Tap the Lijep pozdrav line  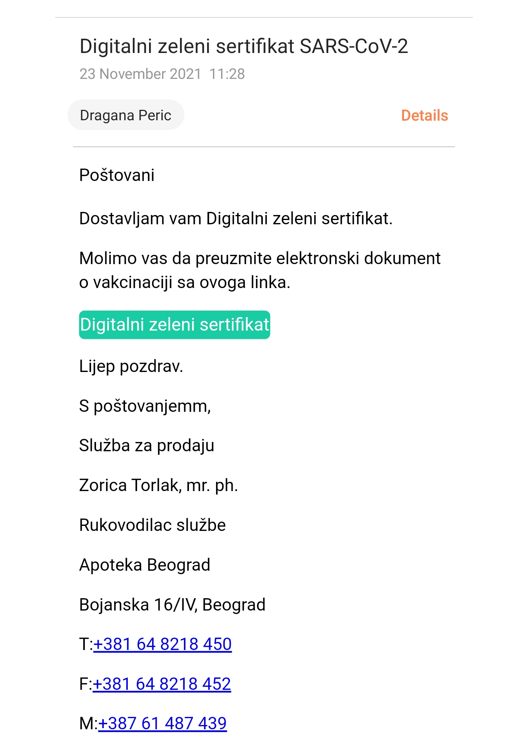[131, 366]
